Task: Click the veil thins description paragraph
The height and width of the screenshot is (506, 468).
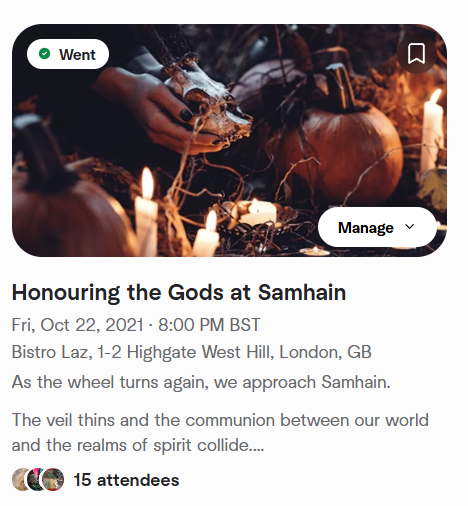Action: click(x=220, y=432)
